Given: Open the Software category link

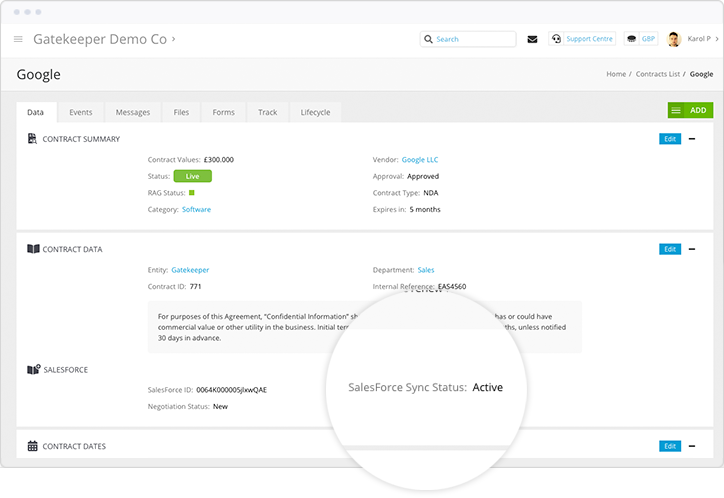Looking at the screenshot, I should (x=196, y=210).
